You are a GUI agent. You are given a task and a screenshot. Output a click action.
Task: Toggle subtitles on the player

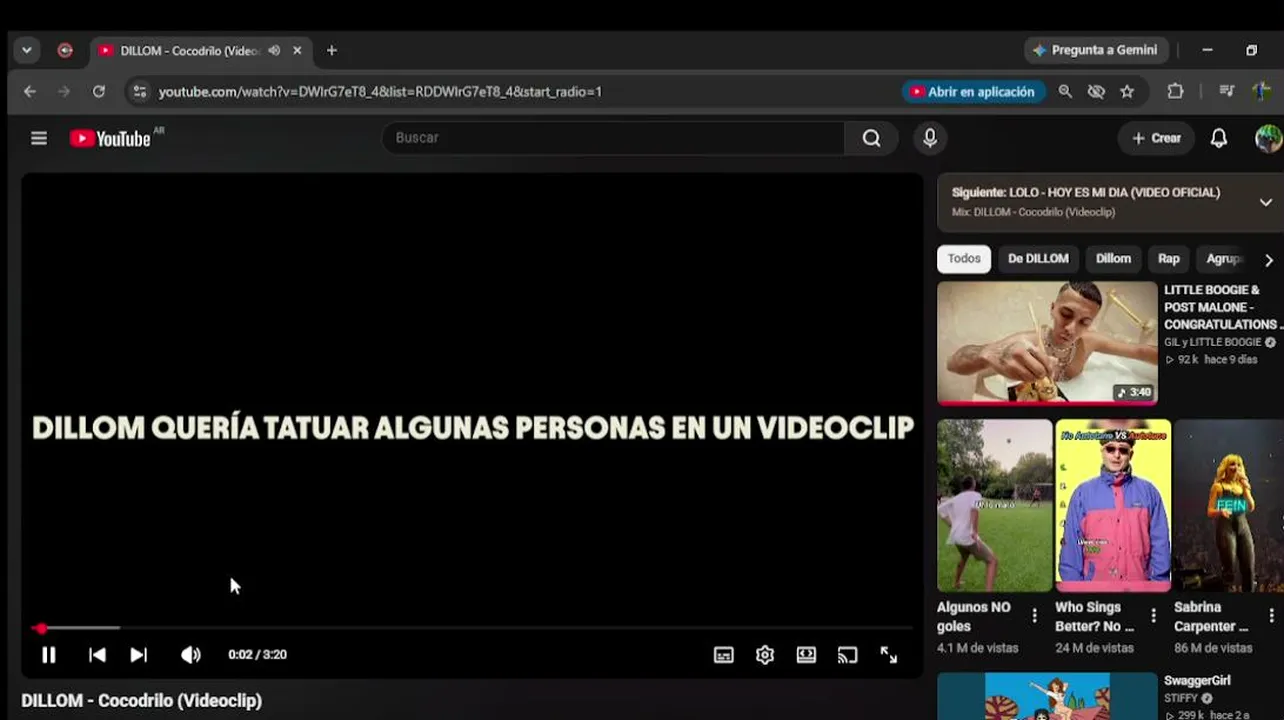point(723,655)
